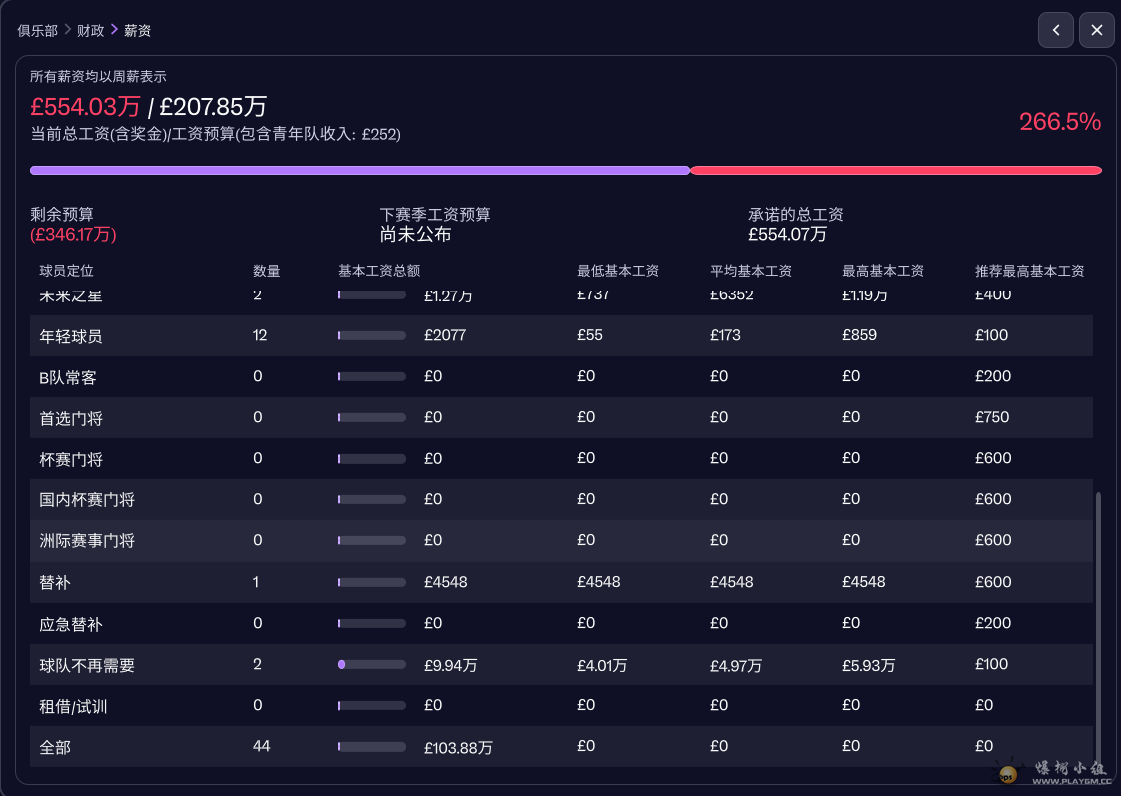Image resolution: width=1121 pixels, height=796 pixels.
Task: Click the back arrow navigation button
Action: pos(1056,30)
